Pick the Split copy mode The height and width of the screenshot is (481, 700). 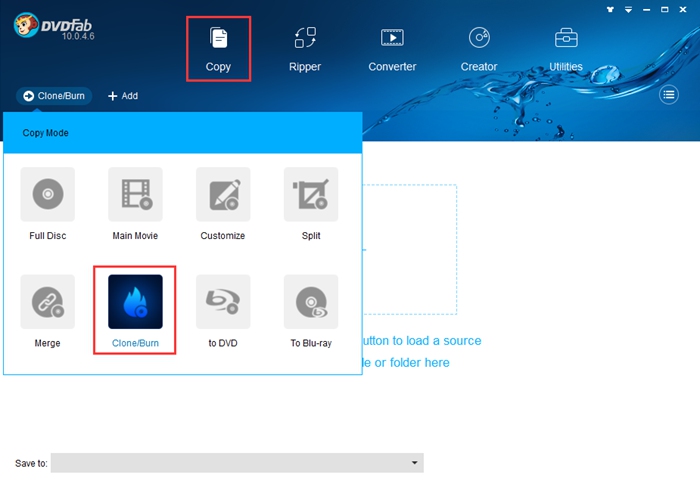coord(311,204)
